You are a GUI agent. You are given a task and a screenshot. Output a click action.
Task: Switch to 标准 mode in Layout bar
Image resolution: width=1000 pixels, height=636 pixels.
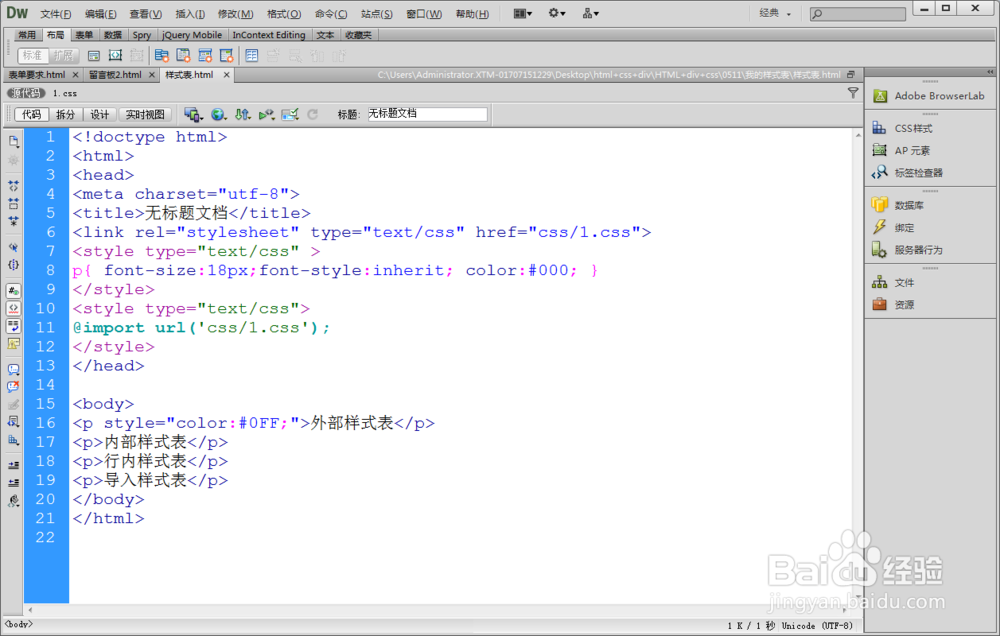[x=33, y=56]
